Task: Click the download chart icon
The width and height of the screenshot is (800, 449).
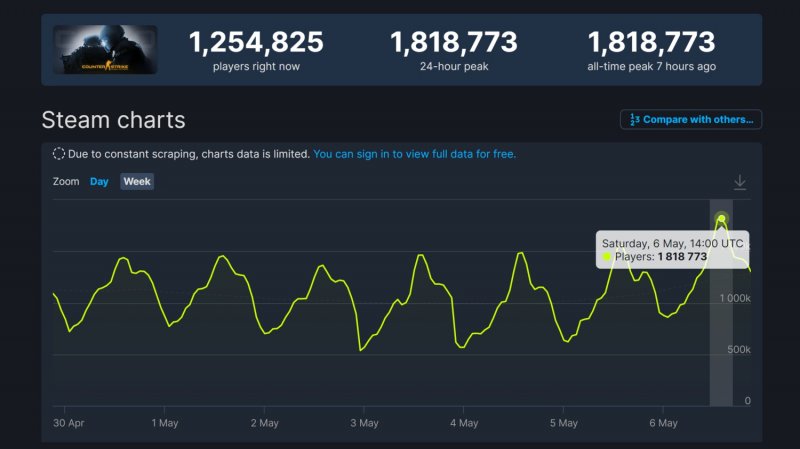Action: point(740,182)
